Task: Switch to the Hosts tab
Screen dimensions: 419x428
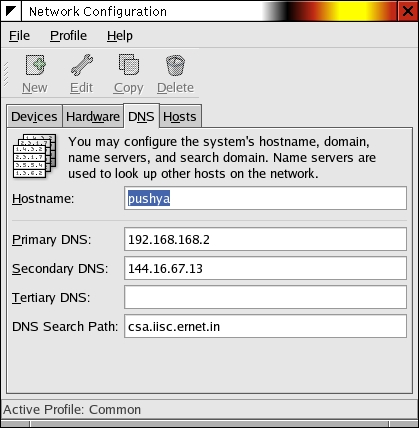Action: [180, 117]
